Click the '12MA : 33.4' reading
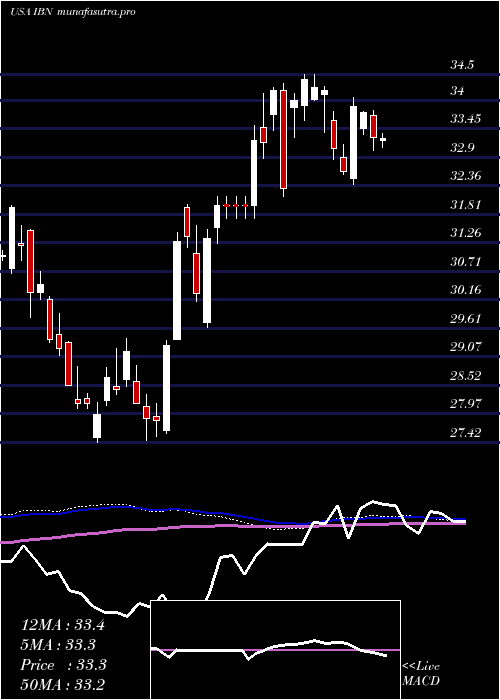Screen dimensions: 500x700 pos(63,625)
